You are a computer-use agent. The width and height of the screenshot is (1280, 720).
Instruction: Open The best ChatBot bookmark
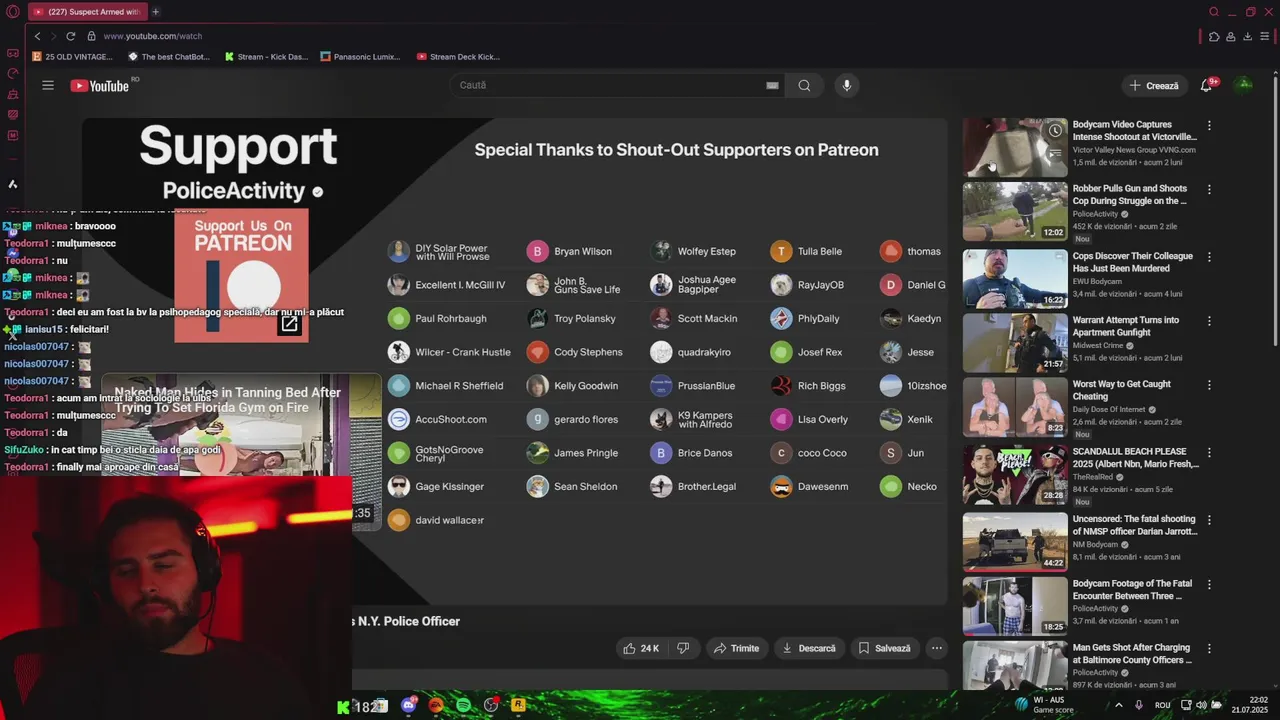[169, 57]
